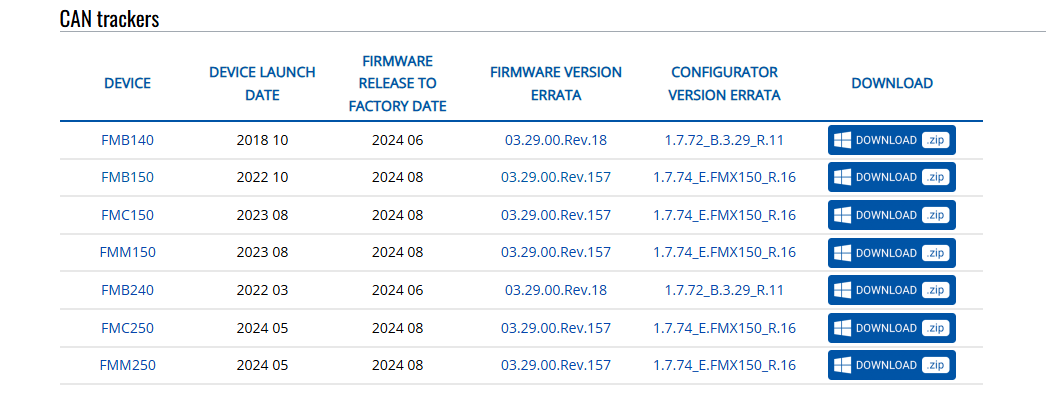Click Windows icon in FMM250 download button
Viewport: 1046px width, 405px height.
[842, 365]
